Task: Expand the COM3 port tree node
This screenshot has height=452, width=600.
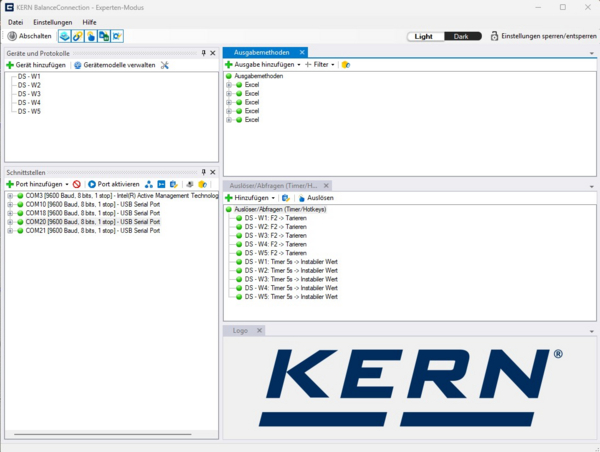Action: click(x=10, y=196)
